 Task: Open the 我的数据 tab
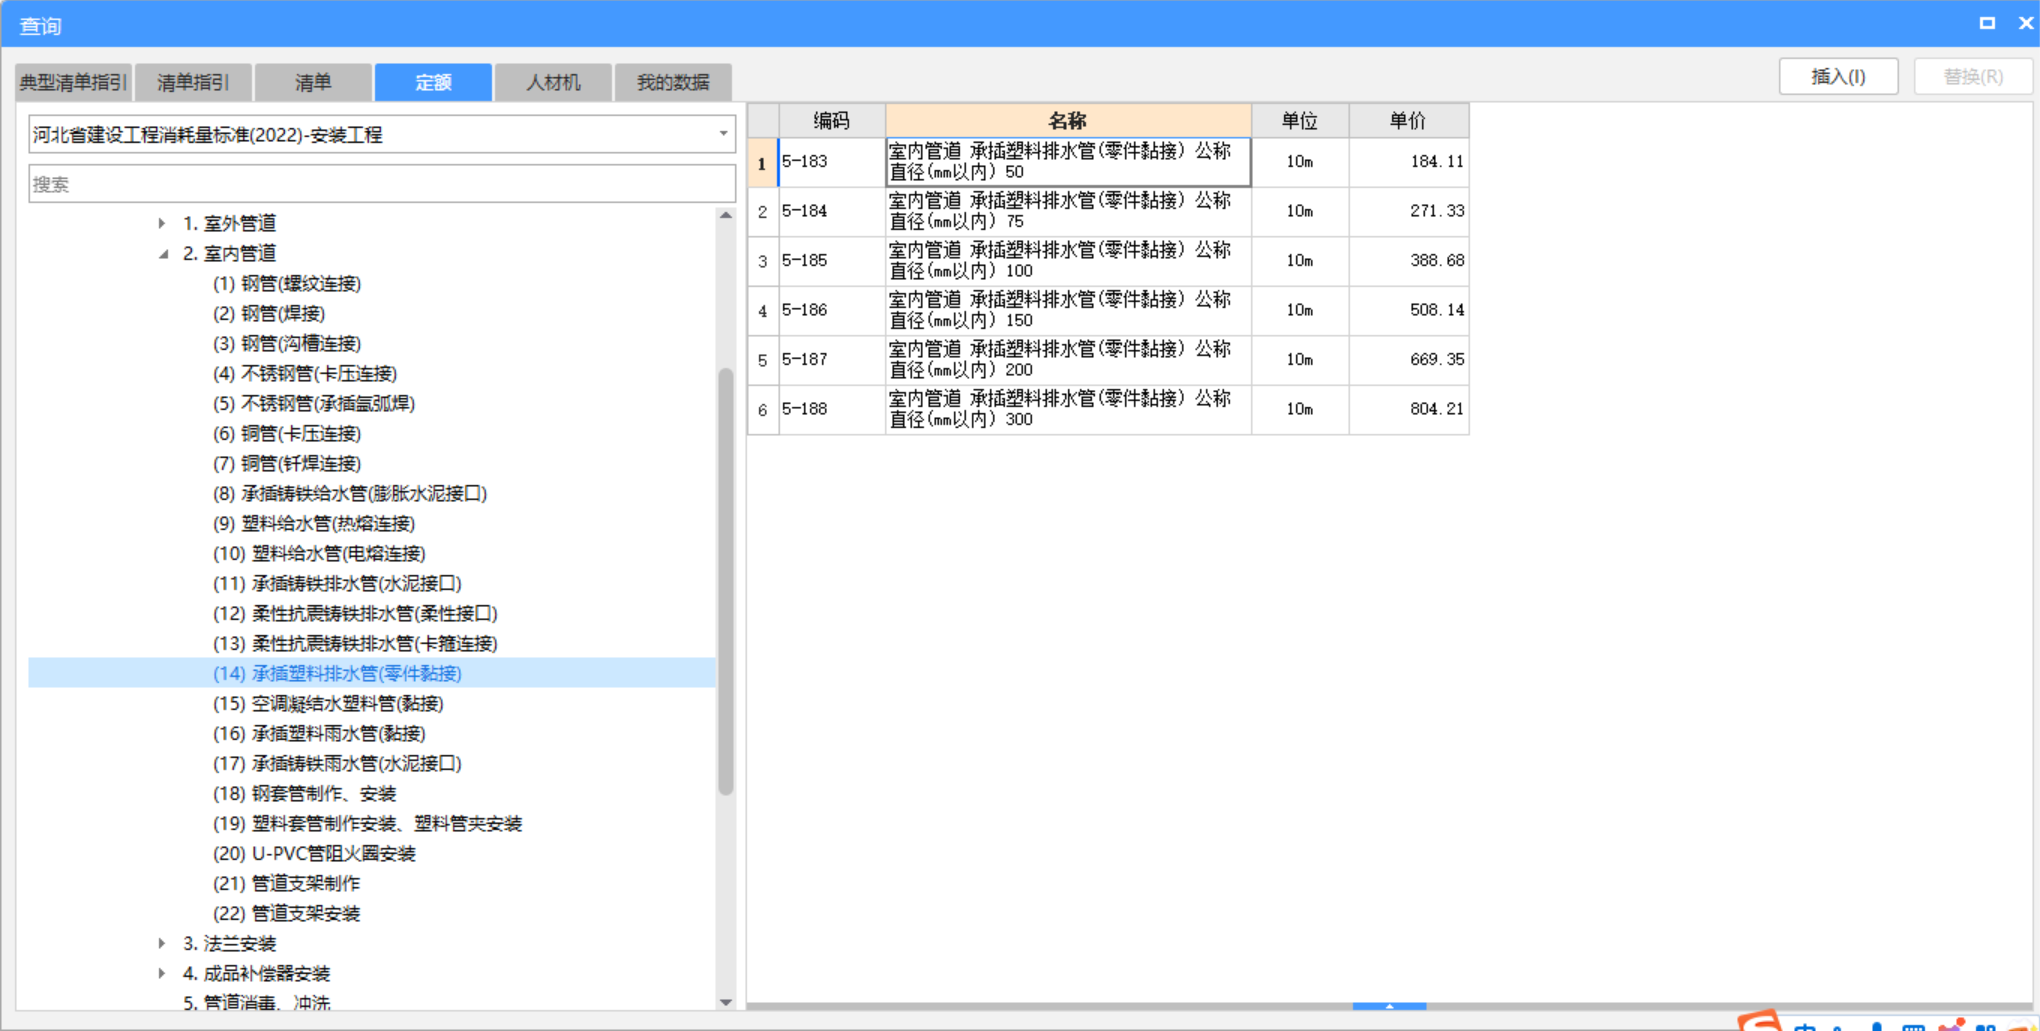point(673,82)
